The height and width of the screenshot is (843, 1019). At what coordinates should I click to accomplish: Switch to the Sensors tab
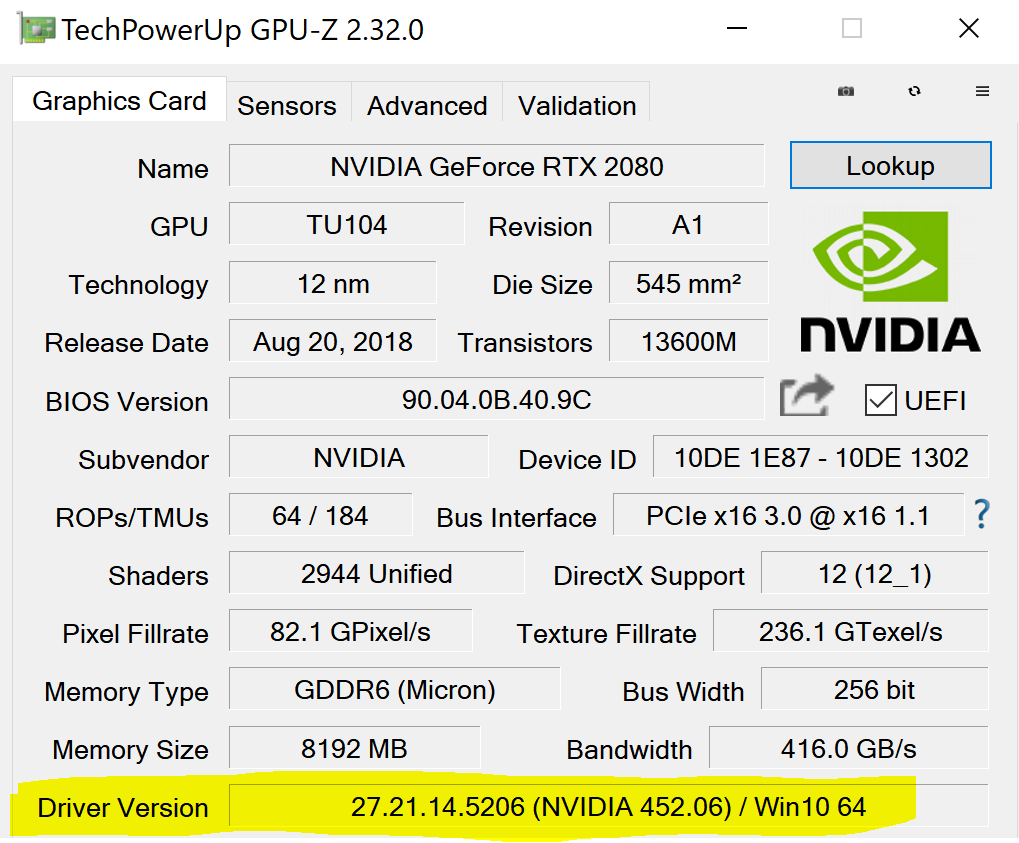pyautogui.click(x=287, y=105)
